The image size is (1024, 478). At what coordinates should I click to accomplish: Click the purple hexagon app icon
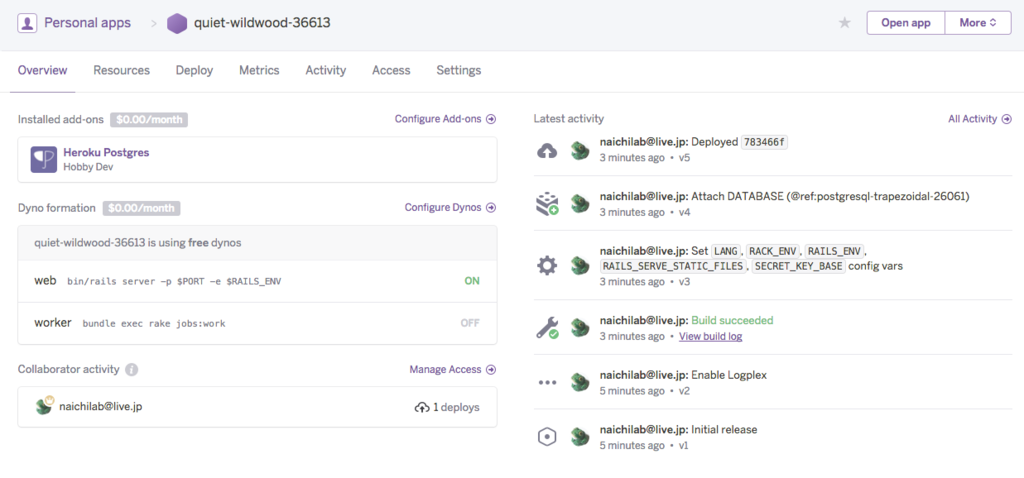click(177, 24)
